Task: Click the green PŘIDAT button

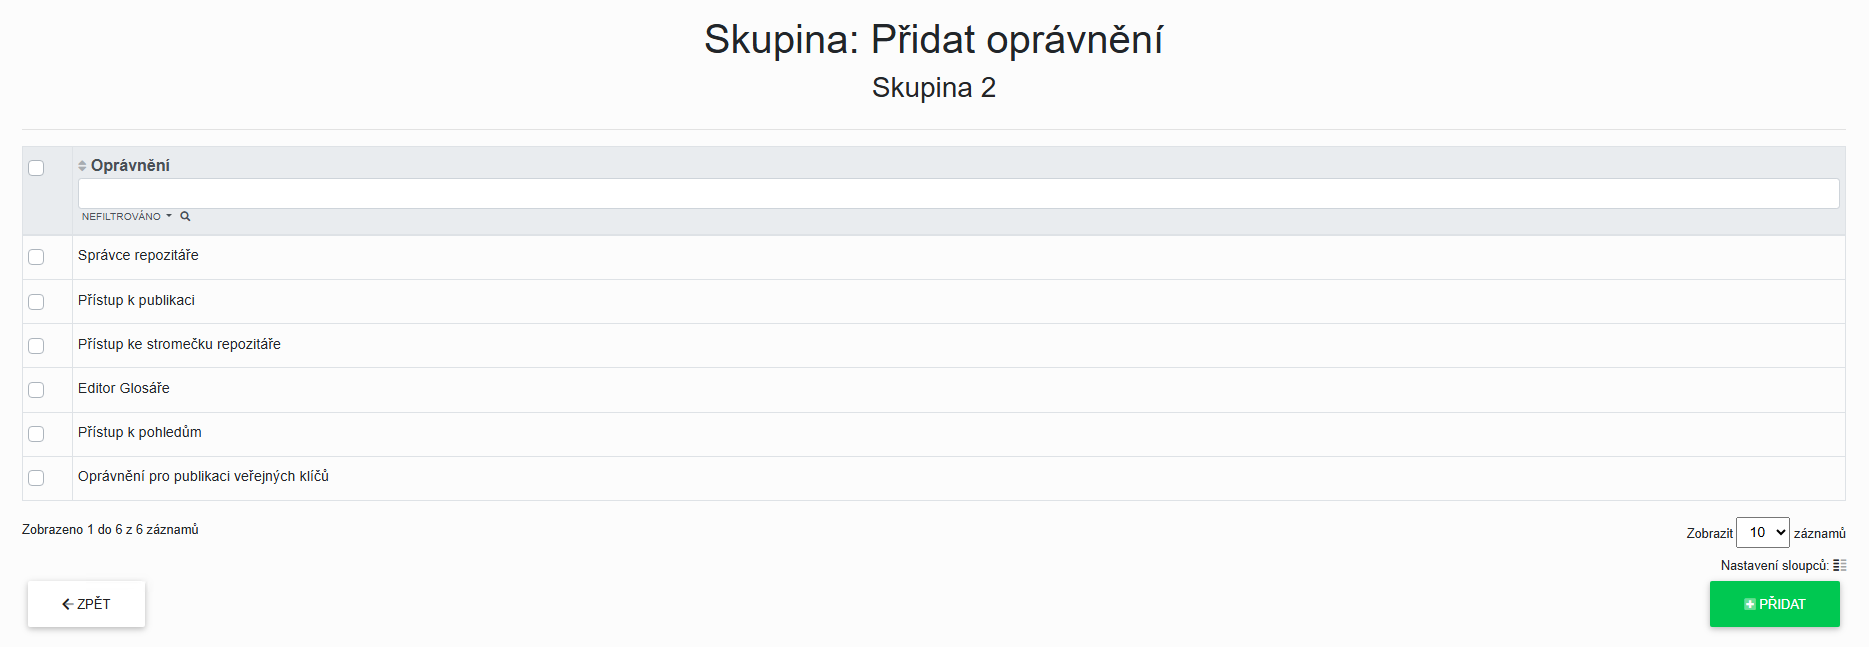Action: click(x=1774, y=604)
